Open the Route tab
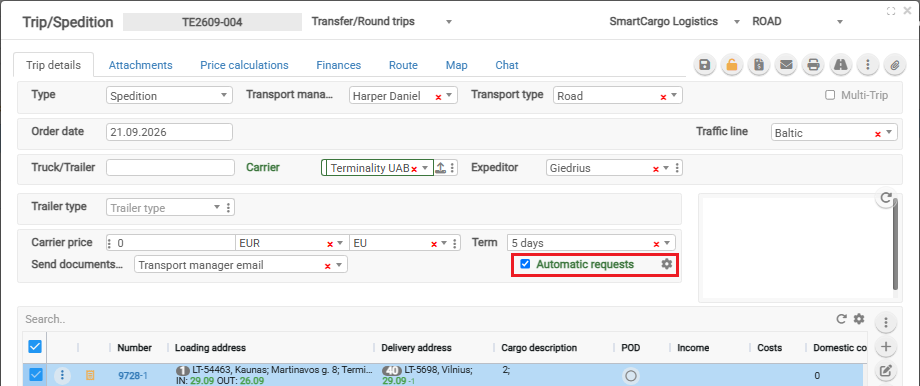This screenshot has width=920, height=386. pyautogui.click(x=403, y=65)
